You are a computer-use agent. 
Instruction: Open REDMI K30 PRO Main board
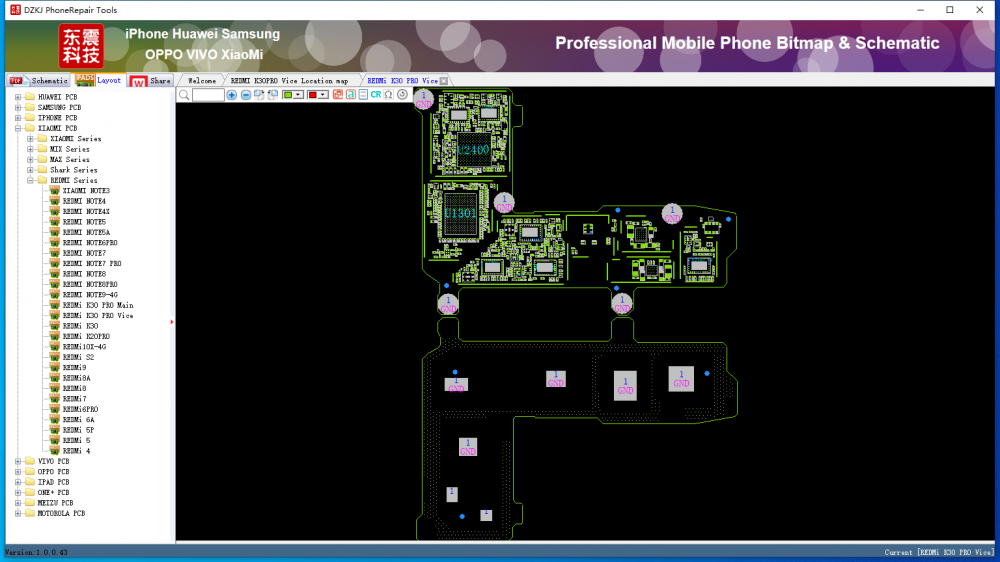tap(97, 305)
